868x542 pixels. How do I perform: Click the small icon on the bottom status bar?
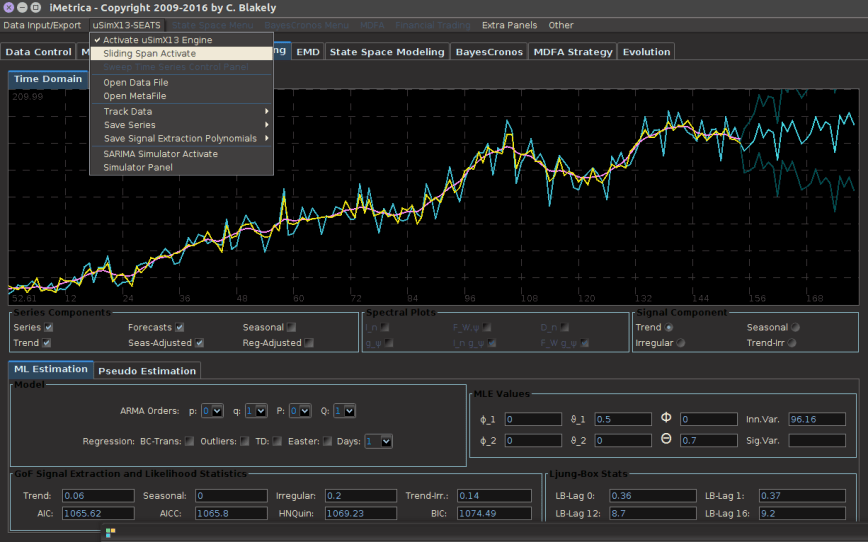coord(110,533)
